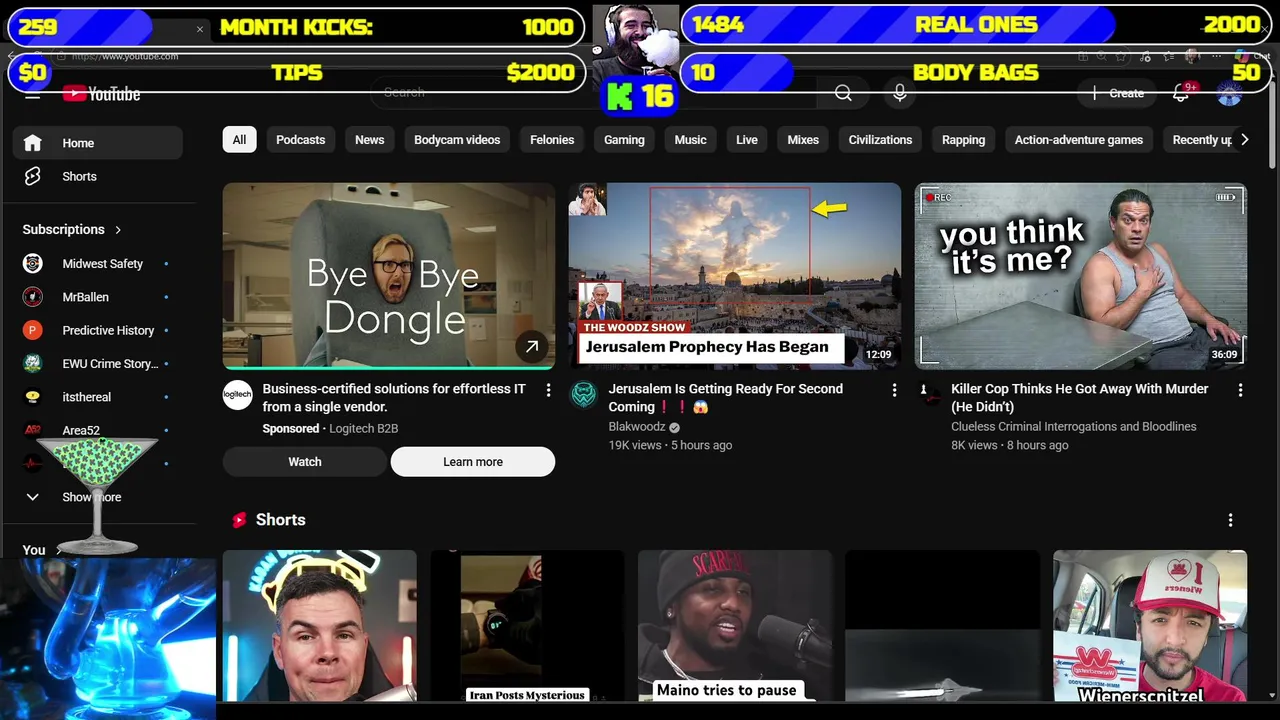Open the neon-headset man short
The image size is (1280, 720).
point(320,626)
